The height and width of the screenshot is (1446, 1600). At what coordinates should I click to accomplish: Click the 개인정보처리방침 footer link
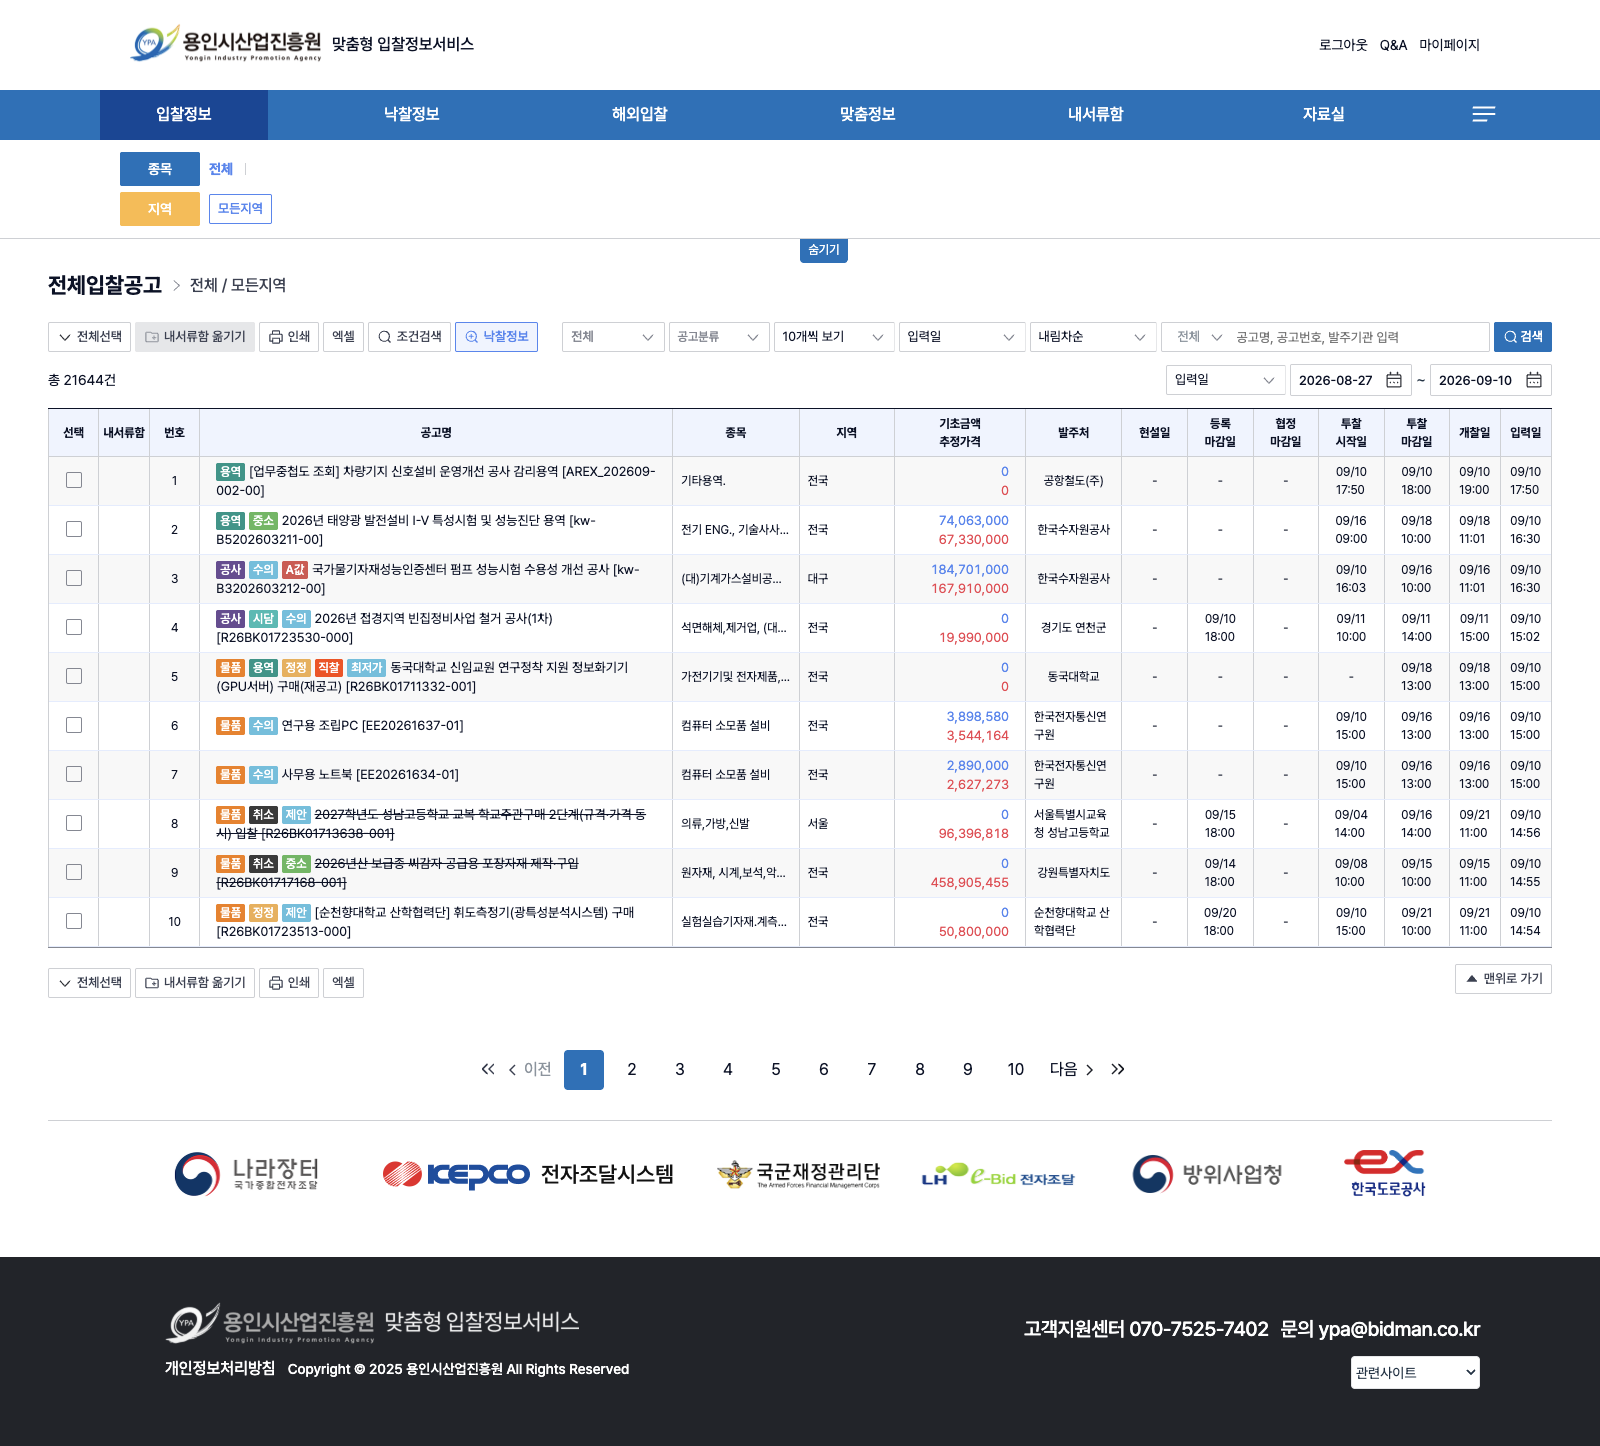pos(220,1368)
